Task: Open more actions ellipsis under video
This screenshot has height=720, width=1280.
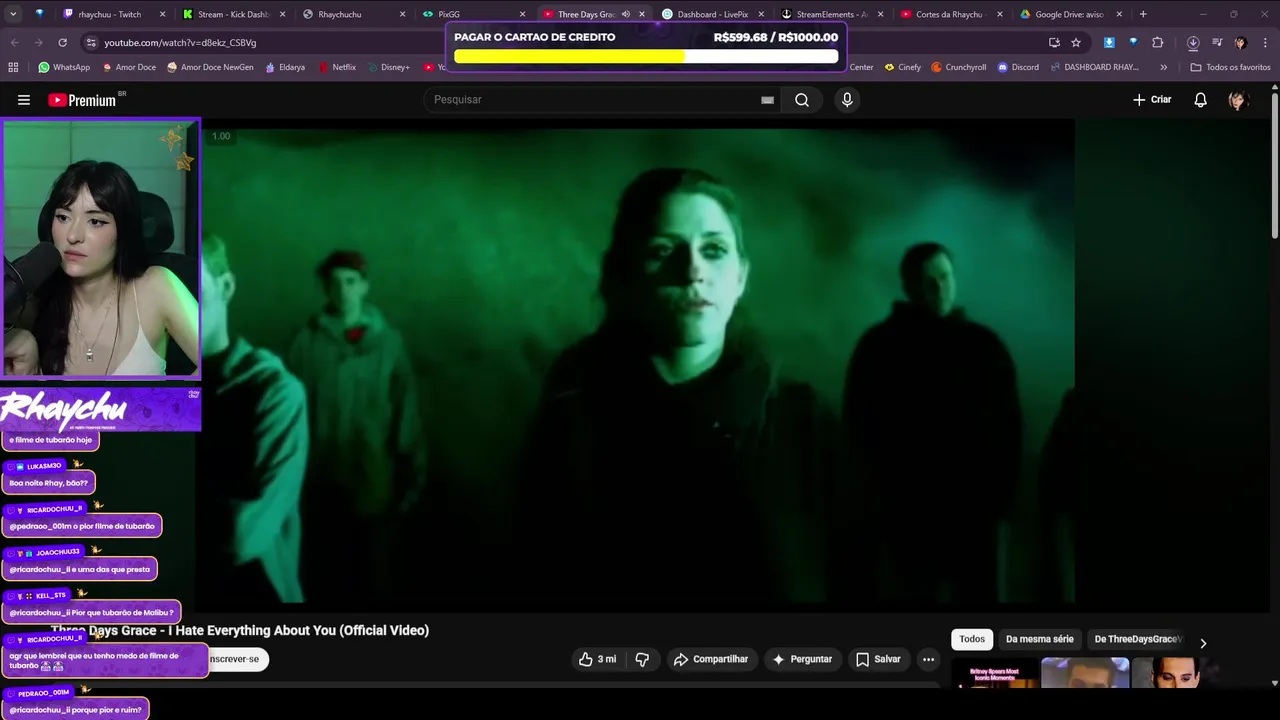Action: coord(928,659)
